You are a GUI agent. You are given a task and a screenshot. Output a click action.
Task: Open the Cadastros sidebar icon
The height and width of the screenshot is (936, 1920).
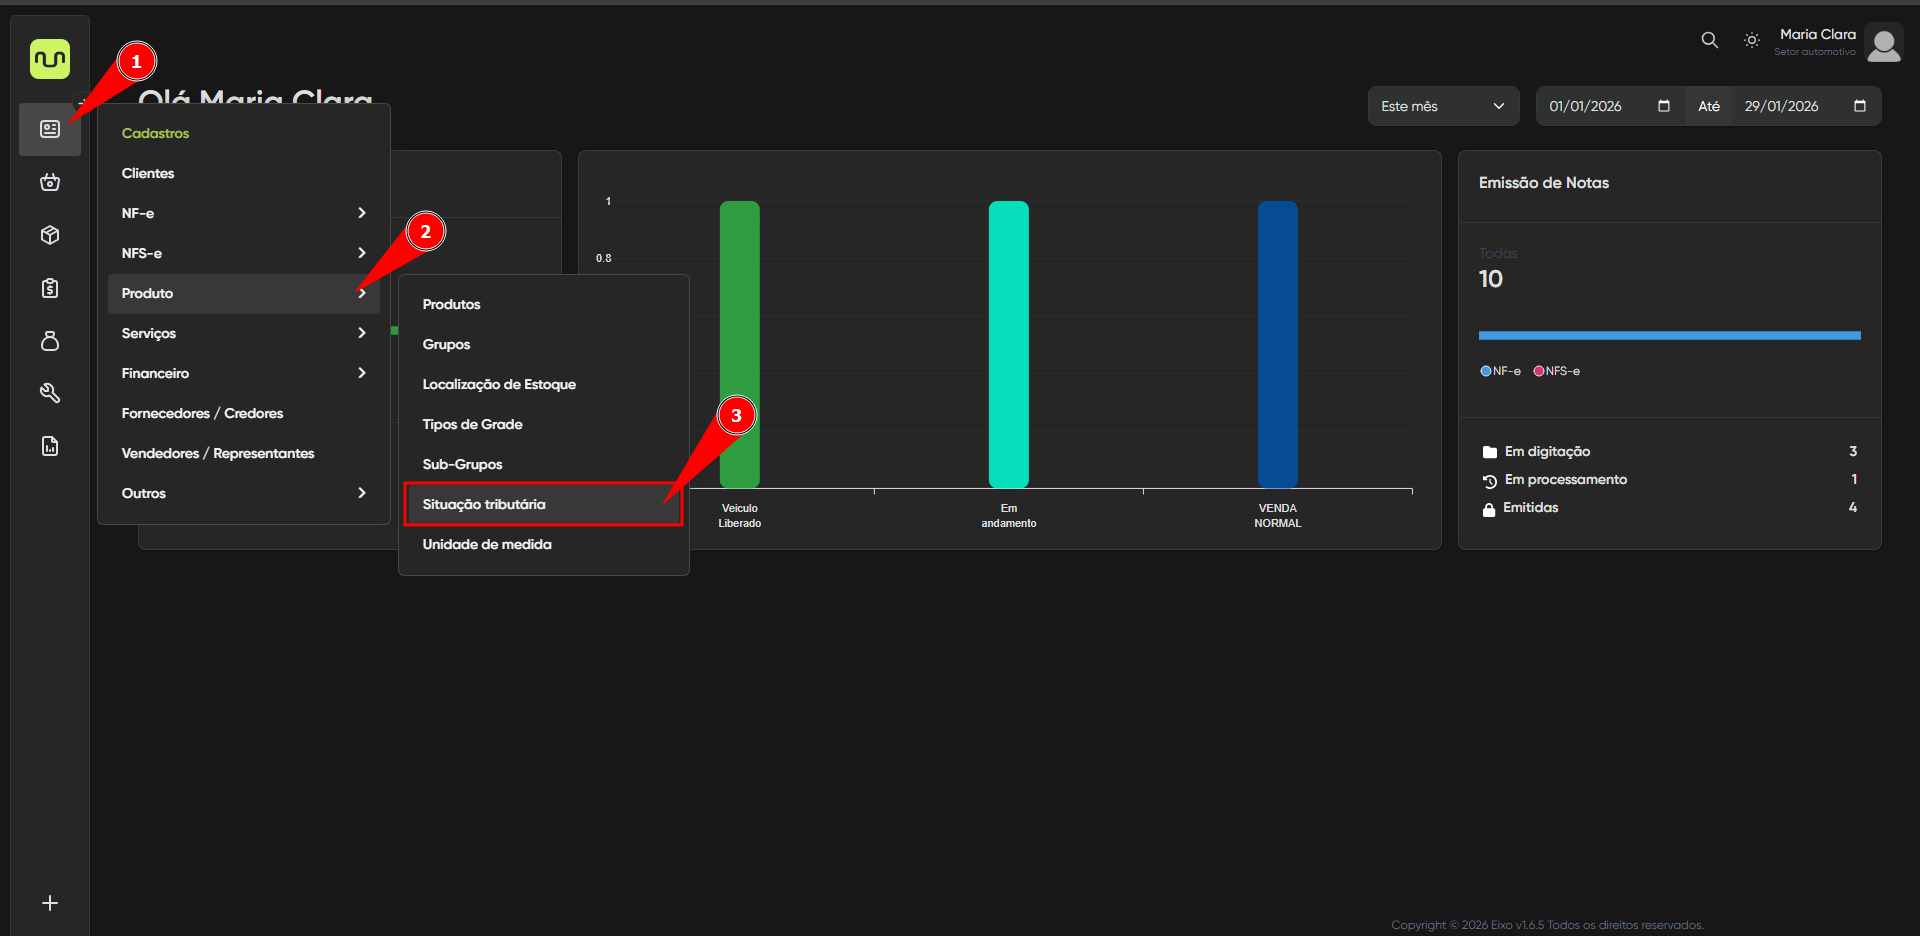[x=50, y=129]
